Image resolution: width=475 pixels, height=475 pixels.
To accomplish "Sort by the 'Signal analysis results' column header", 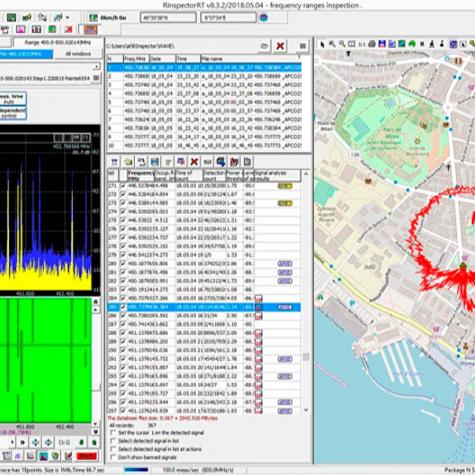I will (277, 176).
